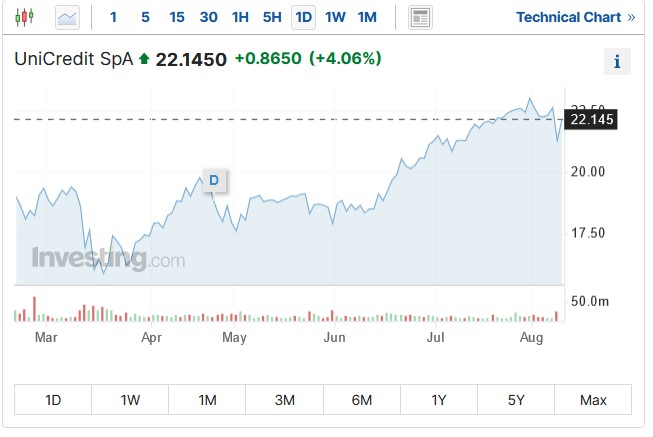Choose the 1M interval at top
Image resolution: width=653 pixels, height=437 pixels.
(x=367, y=17)
